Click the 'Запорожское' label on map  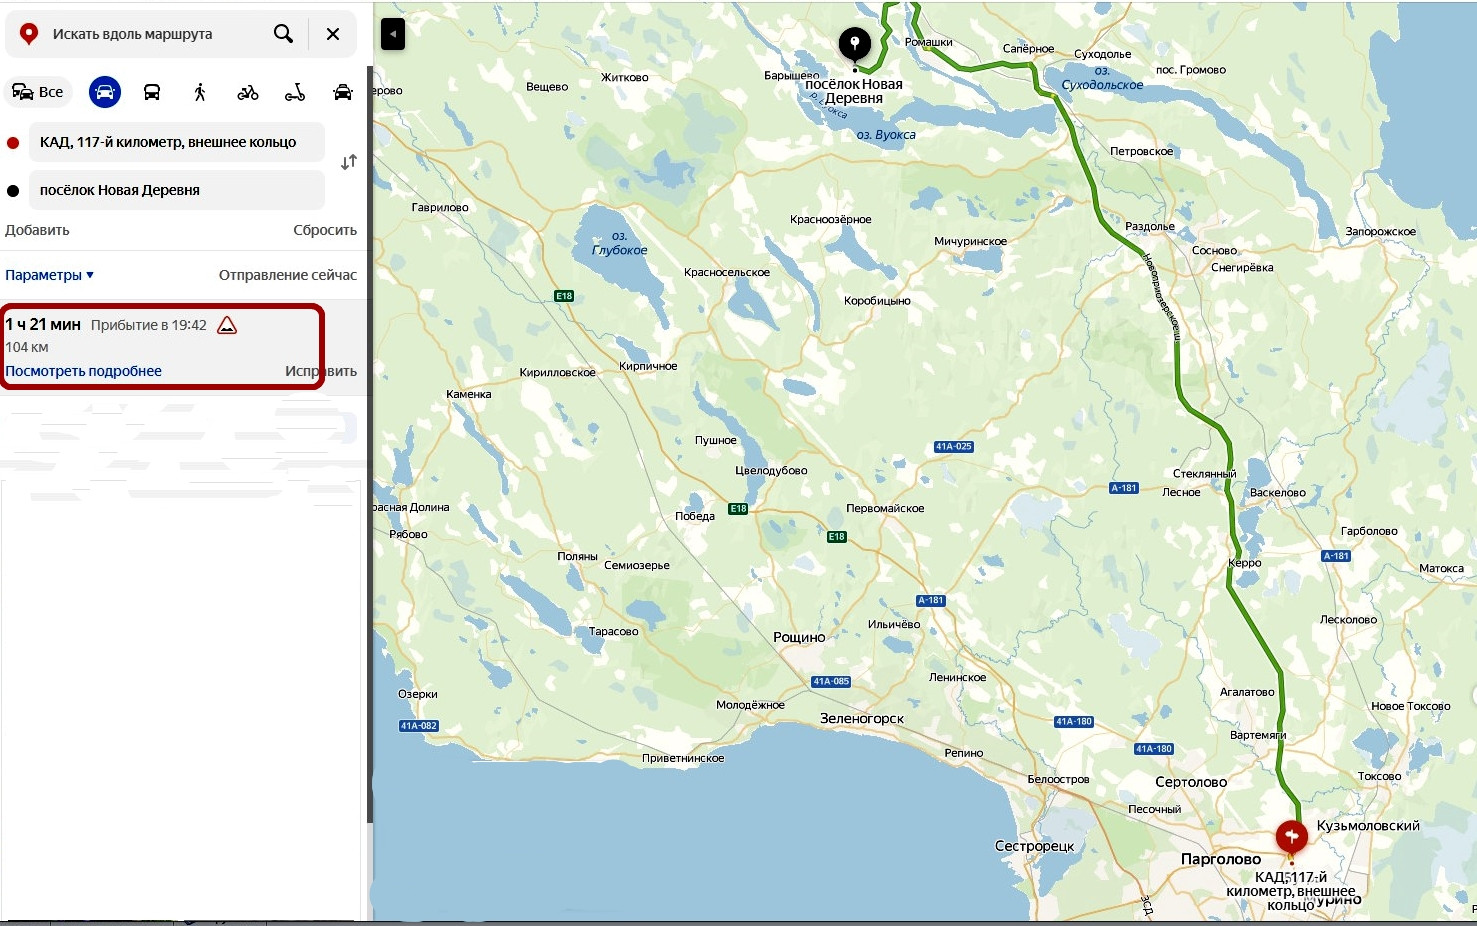[x=1381, y=231]
